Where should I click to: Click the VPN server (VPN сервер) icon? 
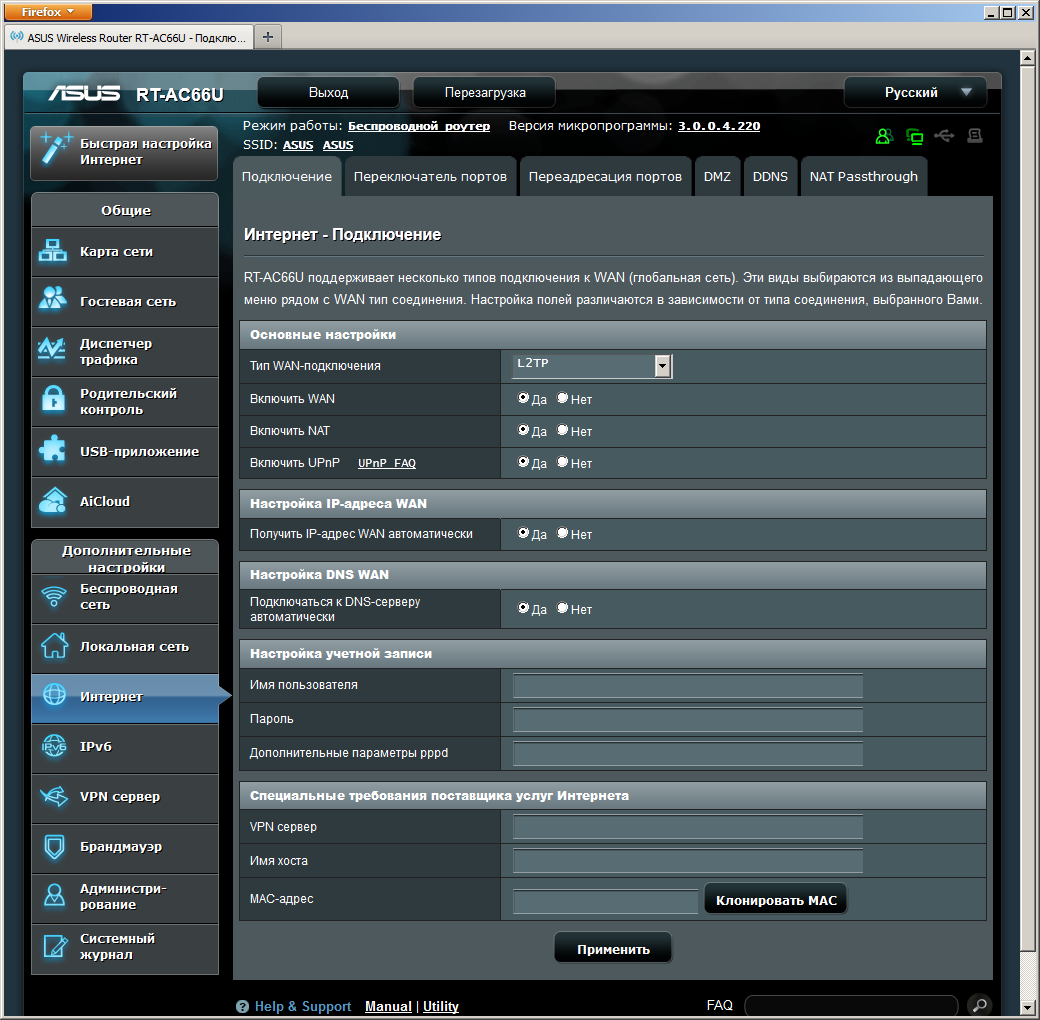click(x=52, y=797)
